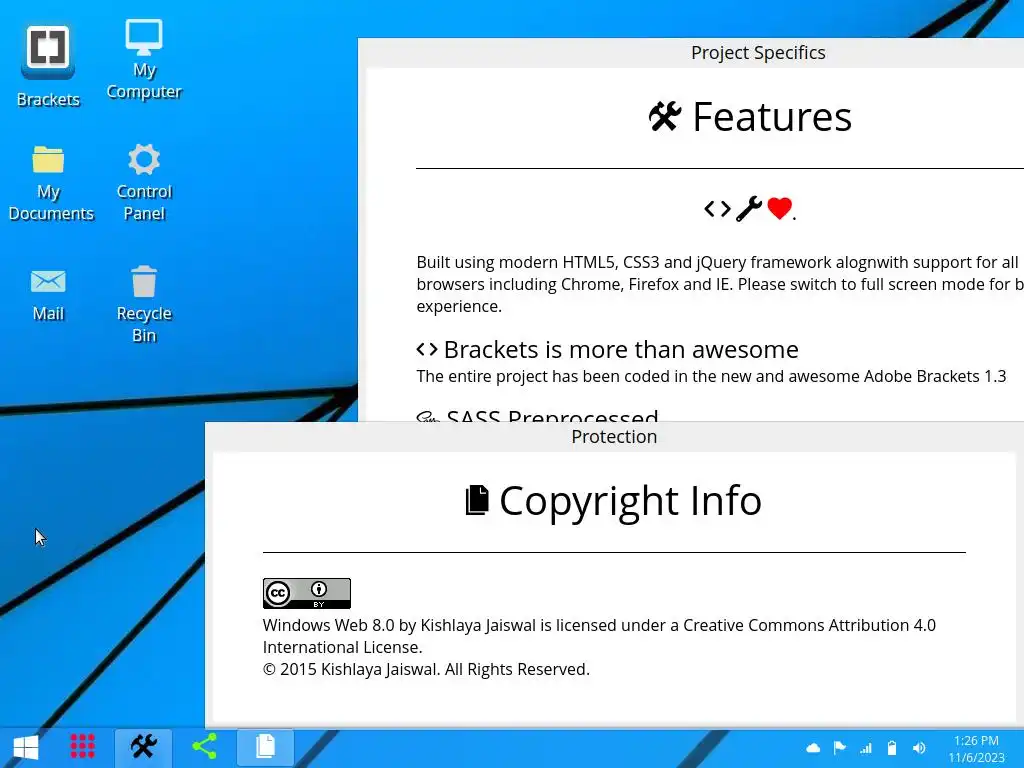Click the cloud icon in system tray

[813, 748]
